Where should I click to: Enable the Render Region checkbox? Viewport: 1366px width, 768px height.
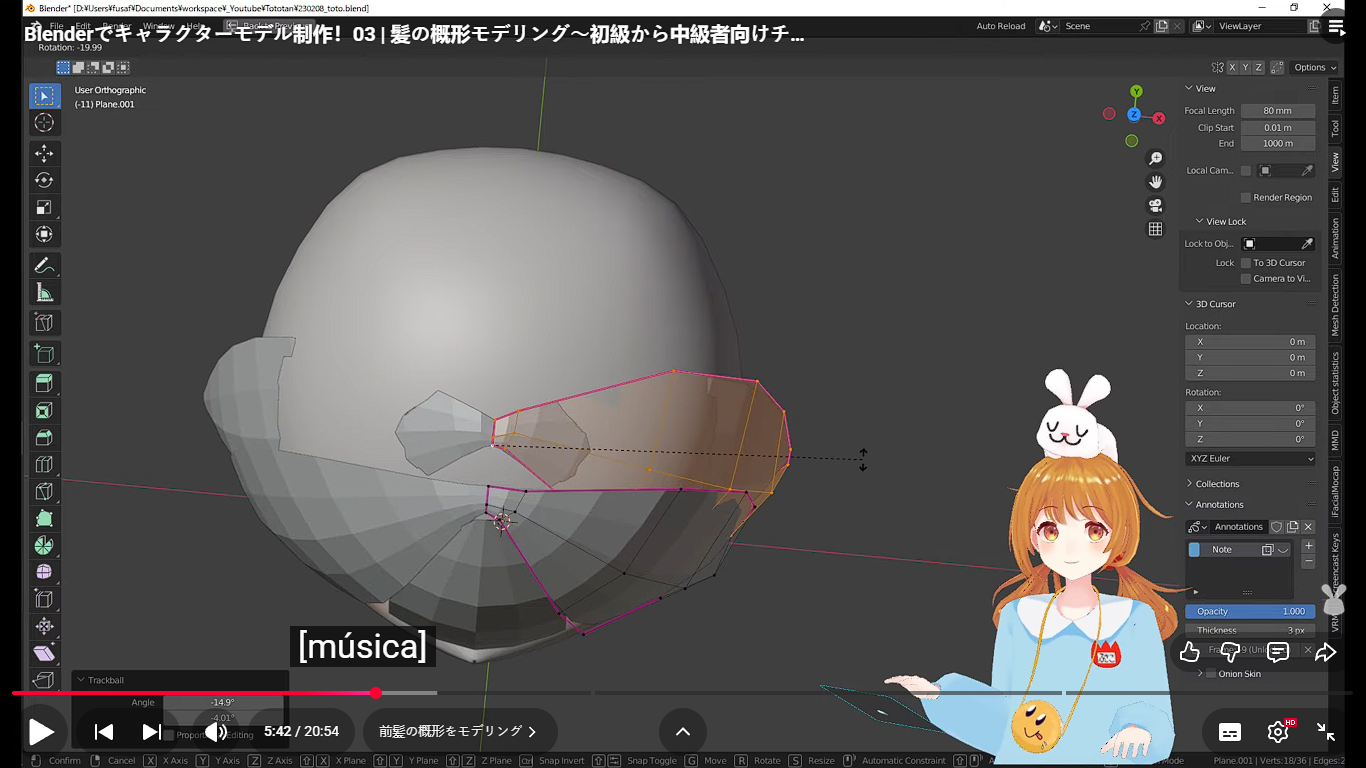coord(1245,197)
